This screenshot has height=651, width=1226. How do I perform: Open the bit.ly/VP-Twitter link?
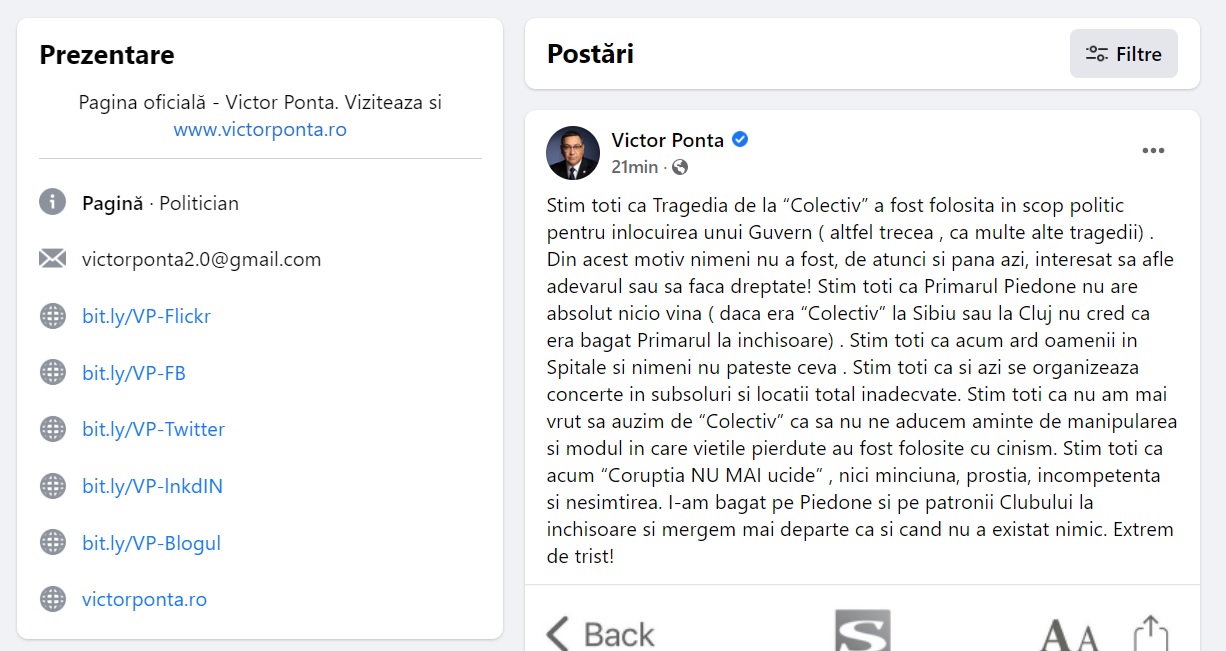tap(153, 429)
